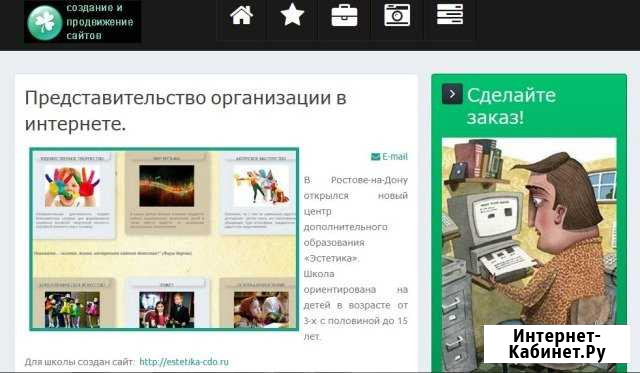640x373 pixels.
Task: Open the Эстетика website screenshot thumbnail
Action: click(x=164, y=239)
